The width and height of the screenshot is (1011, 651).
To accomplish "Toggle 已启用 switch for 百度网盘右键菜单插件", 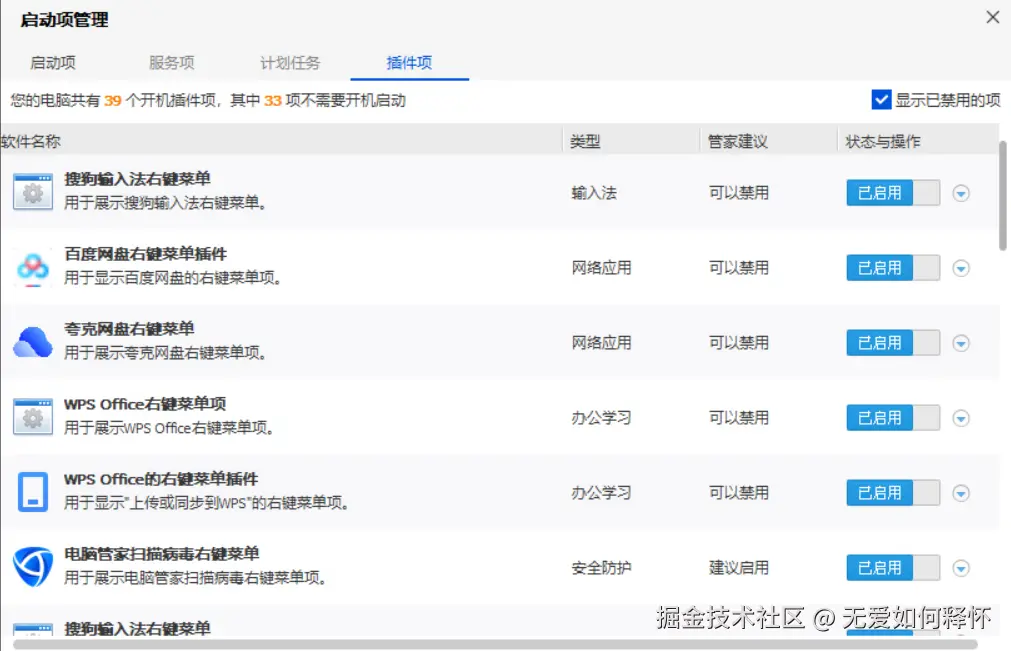I will 893,267.
